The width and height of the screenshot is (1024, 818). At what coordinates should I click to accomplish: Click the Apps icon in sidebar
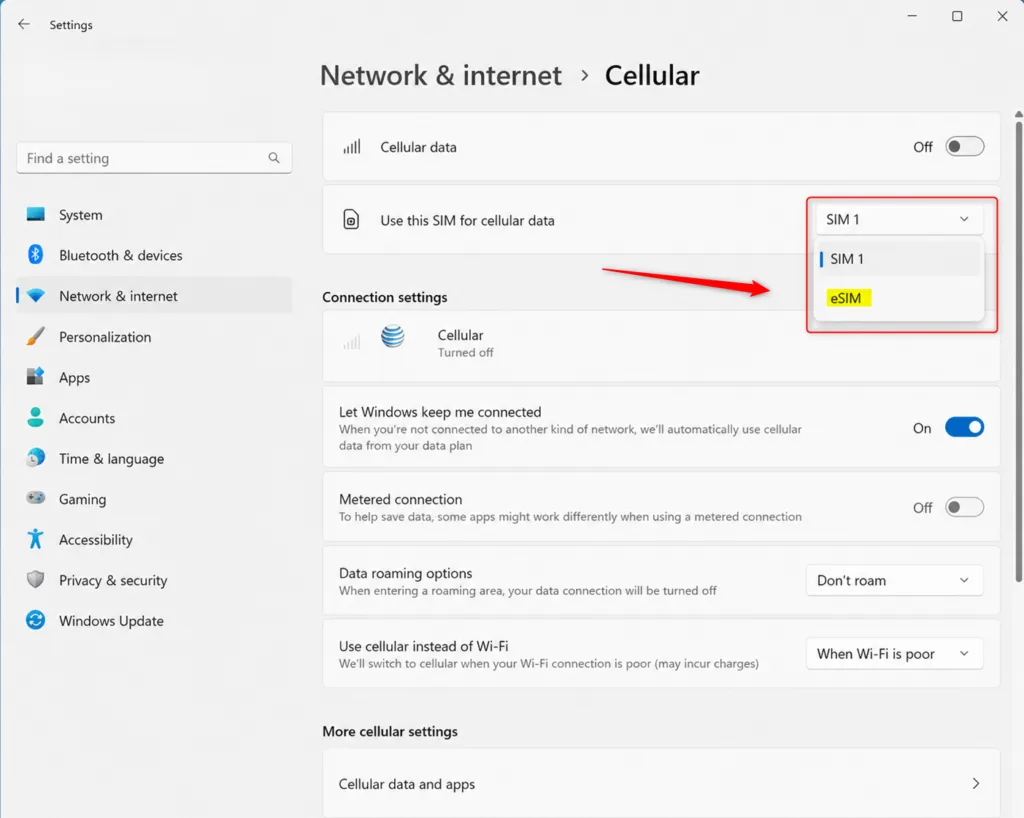(x=35, y=377)
